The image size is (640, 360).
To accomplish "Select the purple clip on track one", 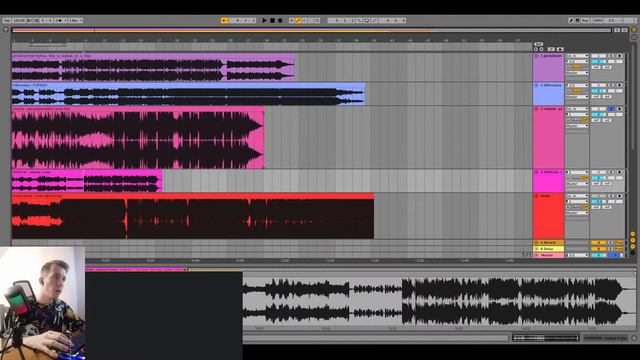I will [153, 67].
